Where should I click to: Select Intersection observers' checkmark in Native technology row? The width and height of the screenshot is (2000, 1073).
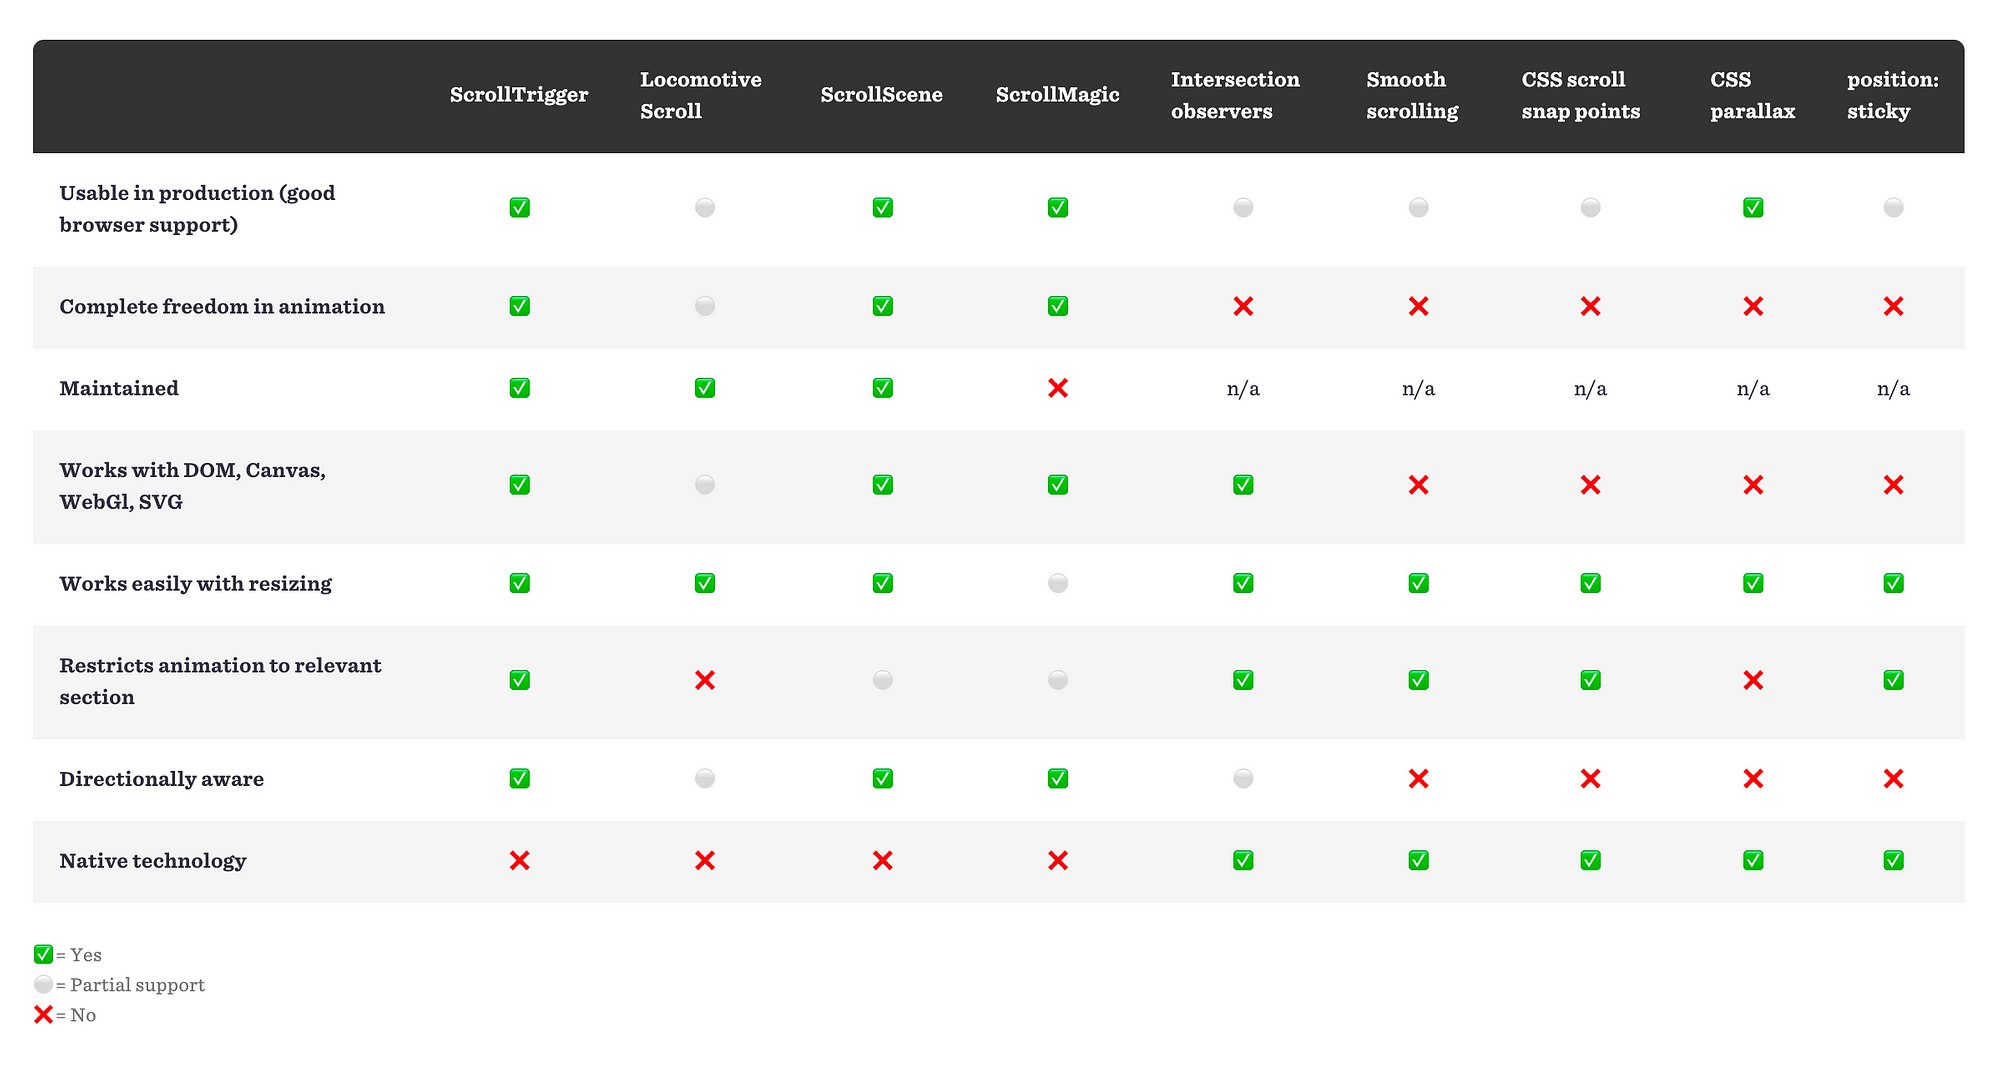tap(1243, 860)
